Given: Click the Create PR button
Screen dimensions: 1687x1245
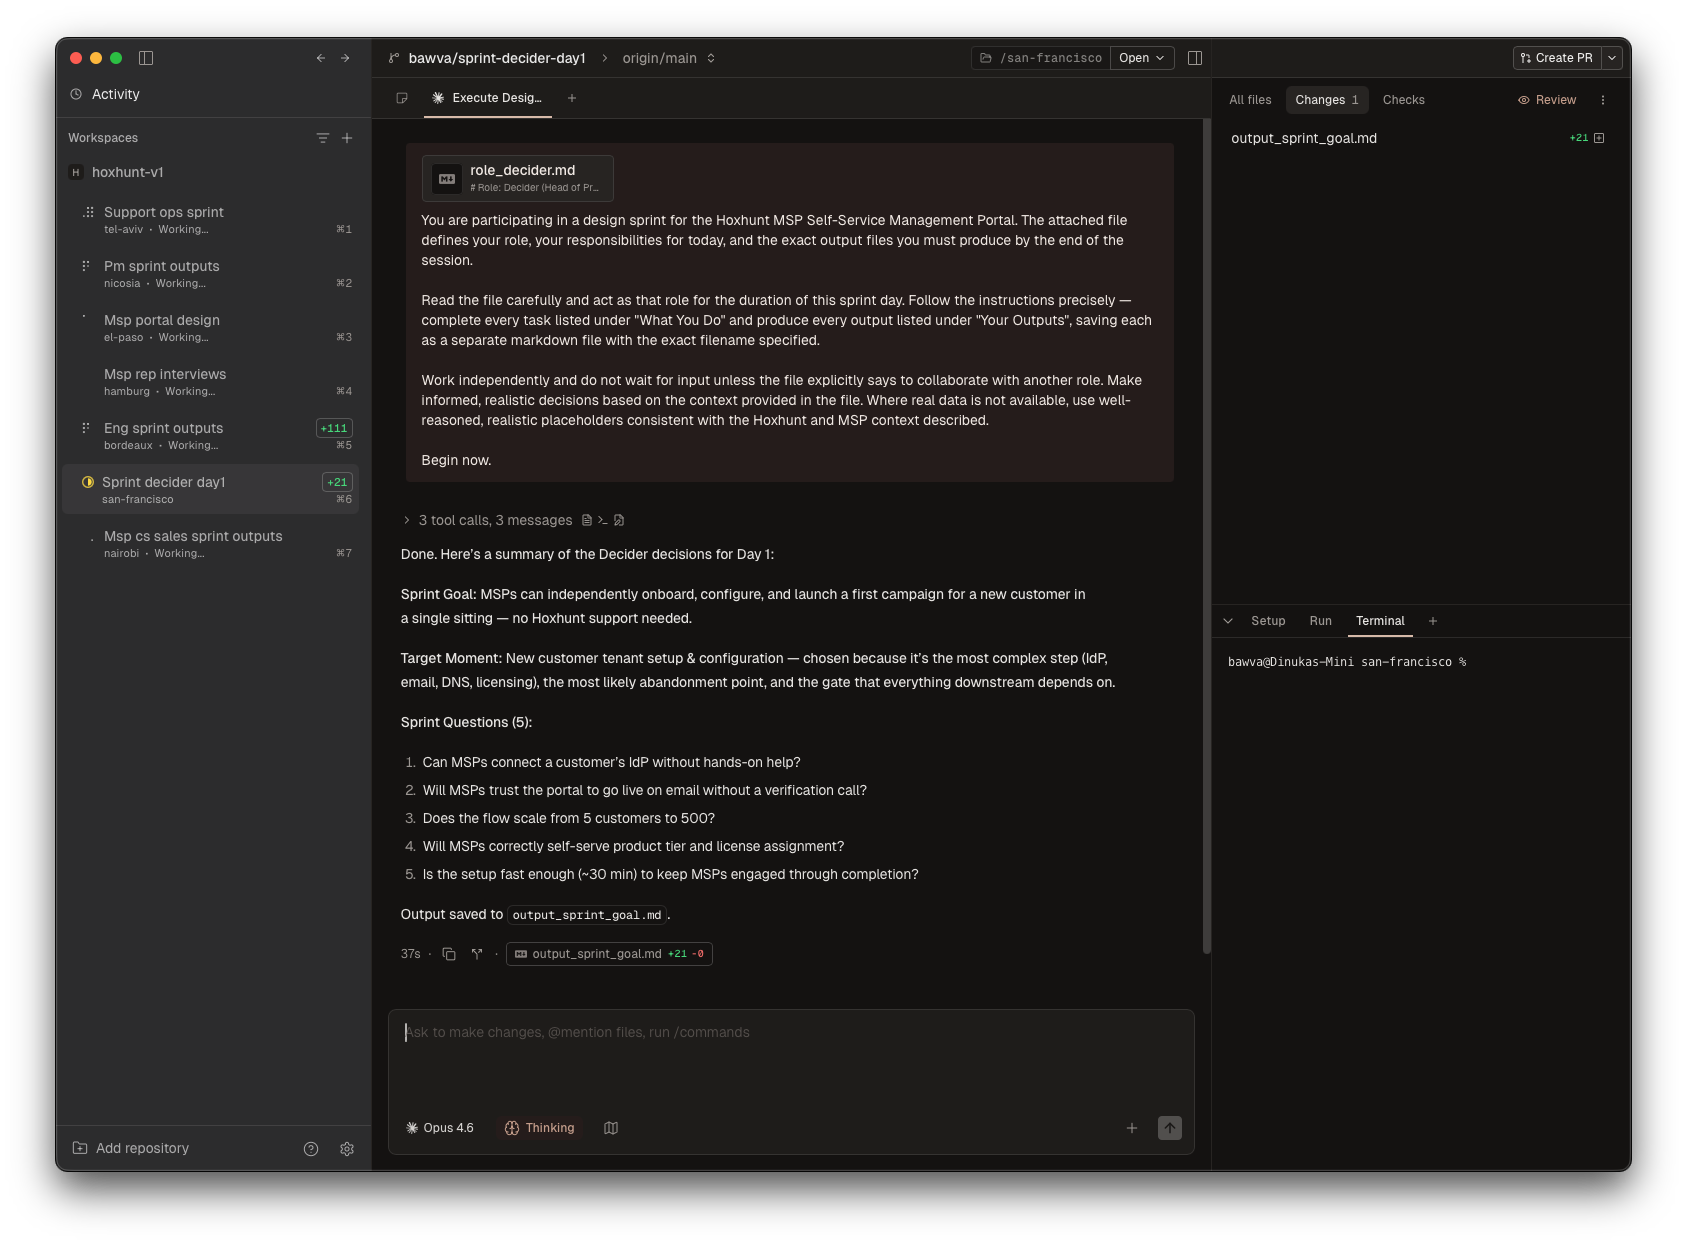Looking at the screenshot, I should coord(1557,58).
